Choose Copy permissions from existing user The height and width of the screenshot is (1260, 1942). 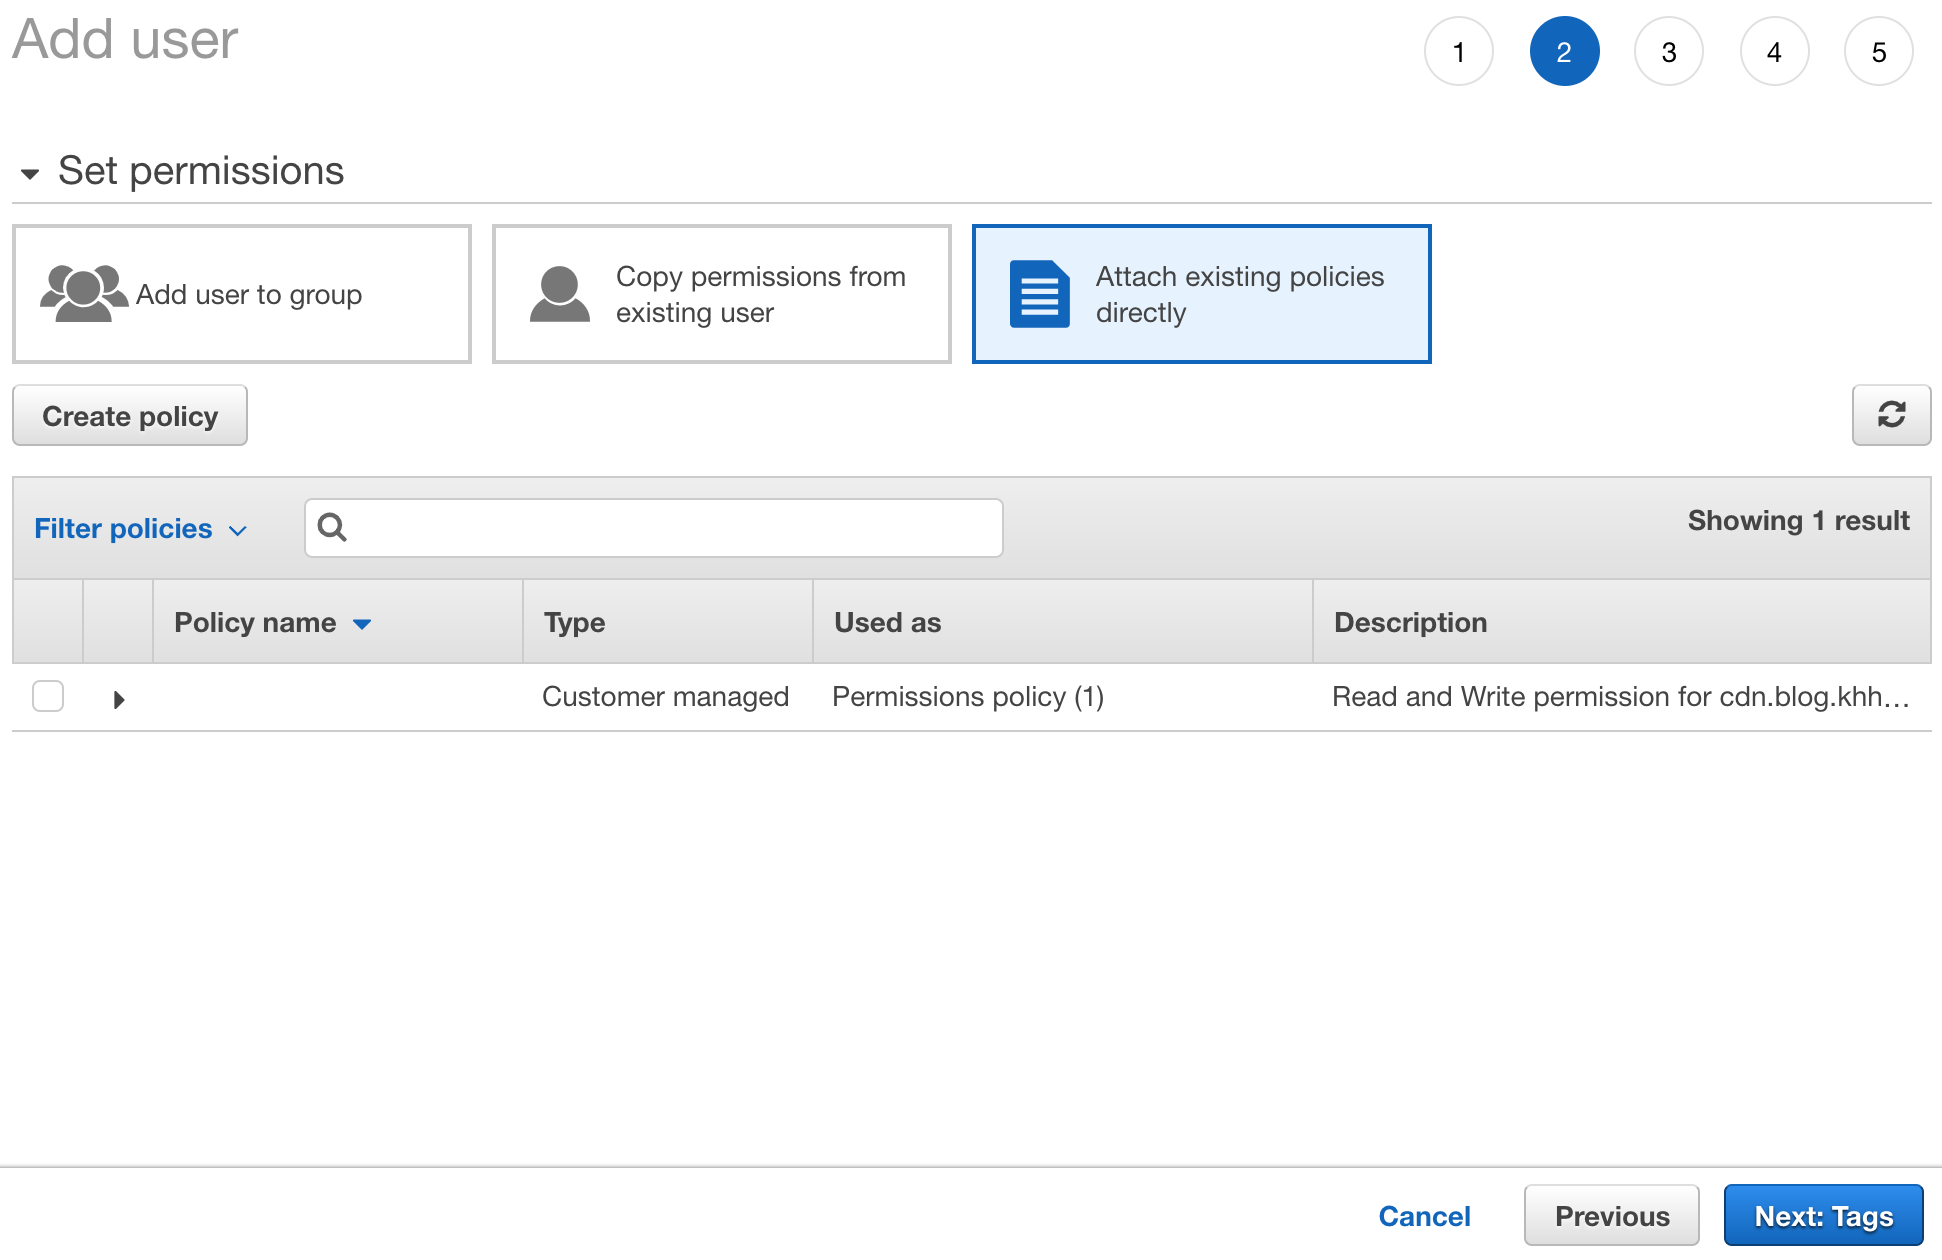pyautogui.click(x=722, y=294)
